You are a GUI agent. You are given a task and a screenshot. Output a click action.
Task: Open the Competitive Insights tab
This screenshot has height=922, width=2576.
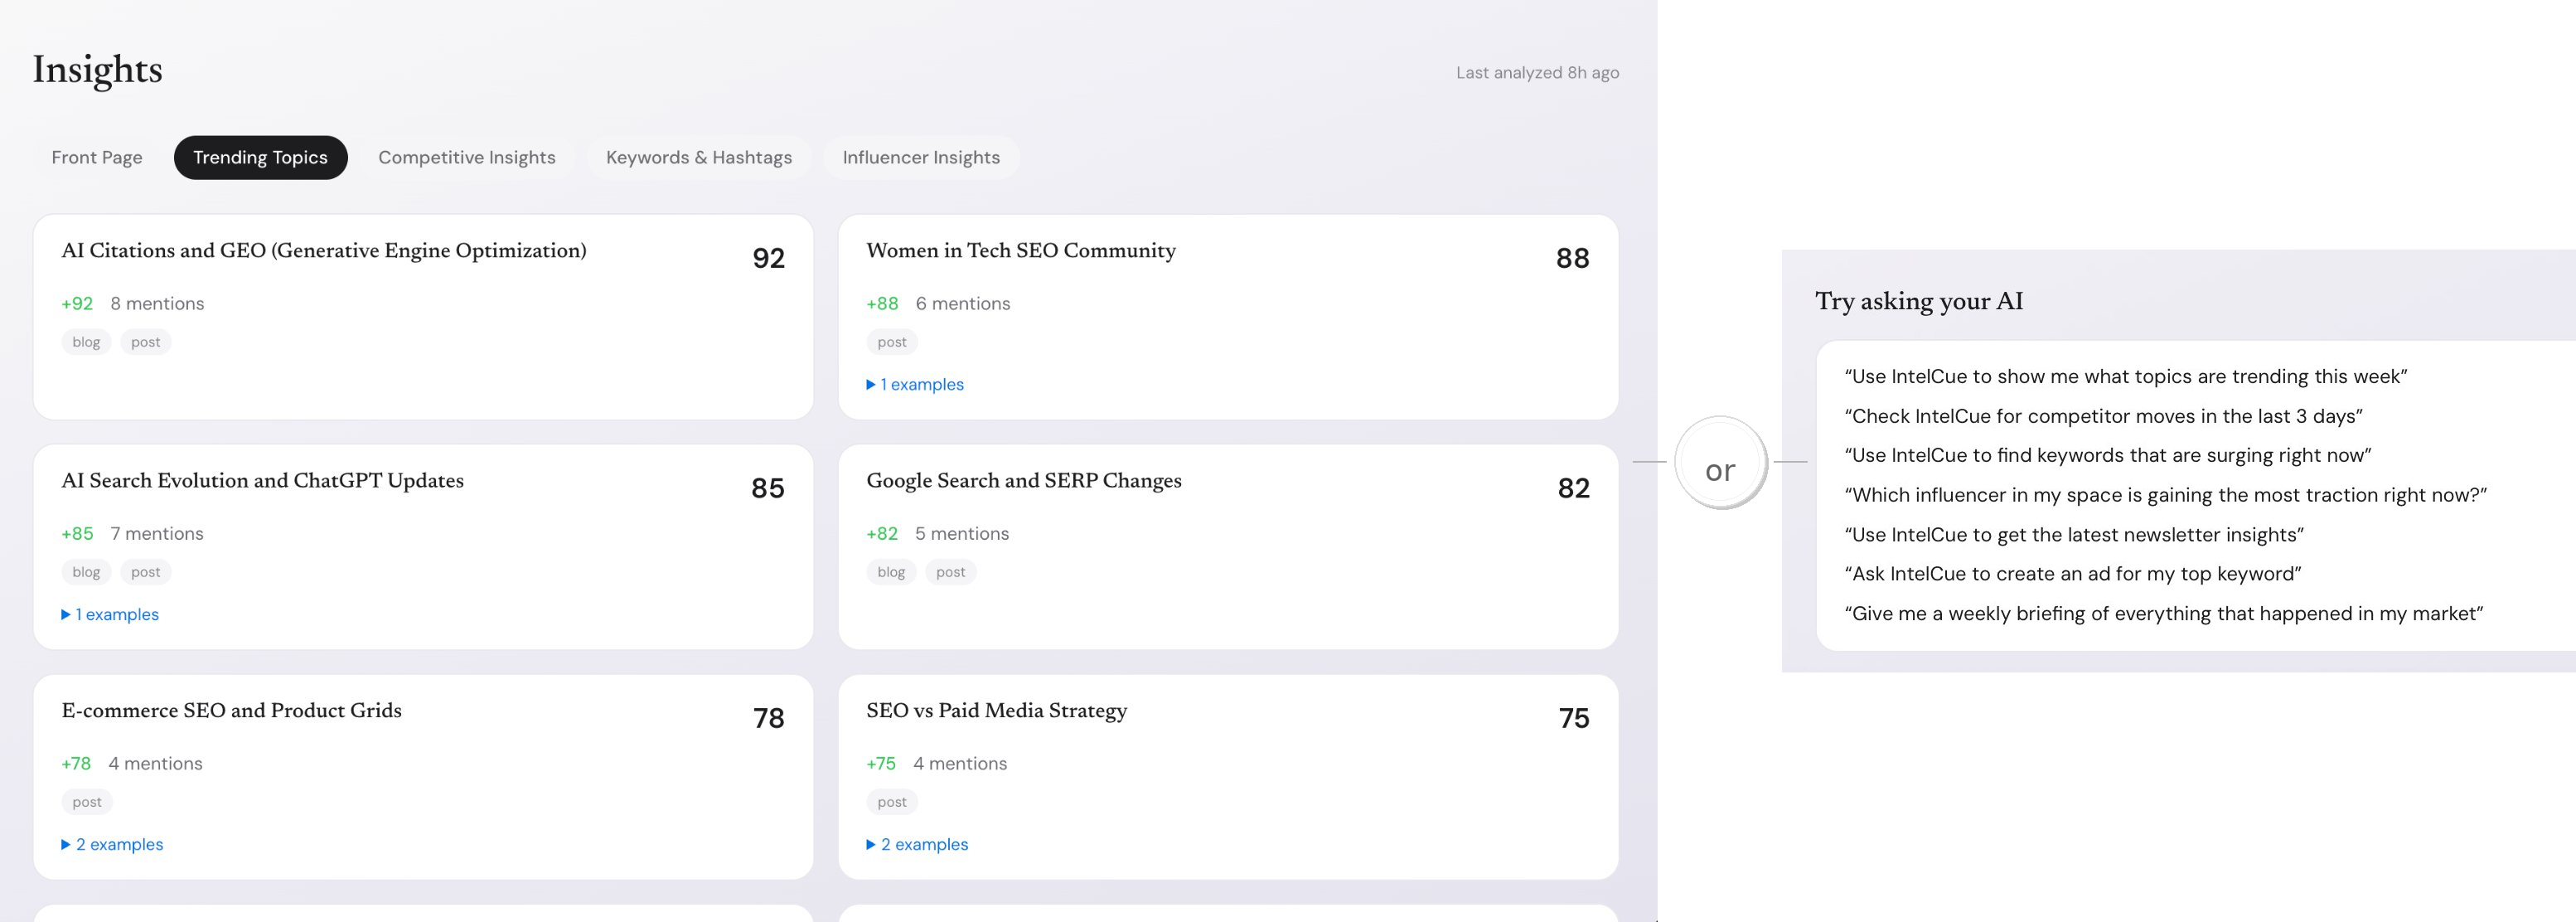(466, 158)
